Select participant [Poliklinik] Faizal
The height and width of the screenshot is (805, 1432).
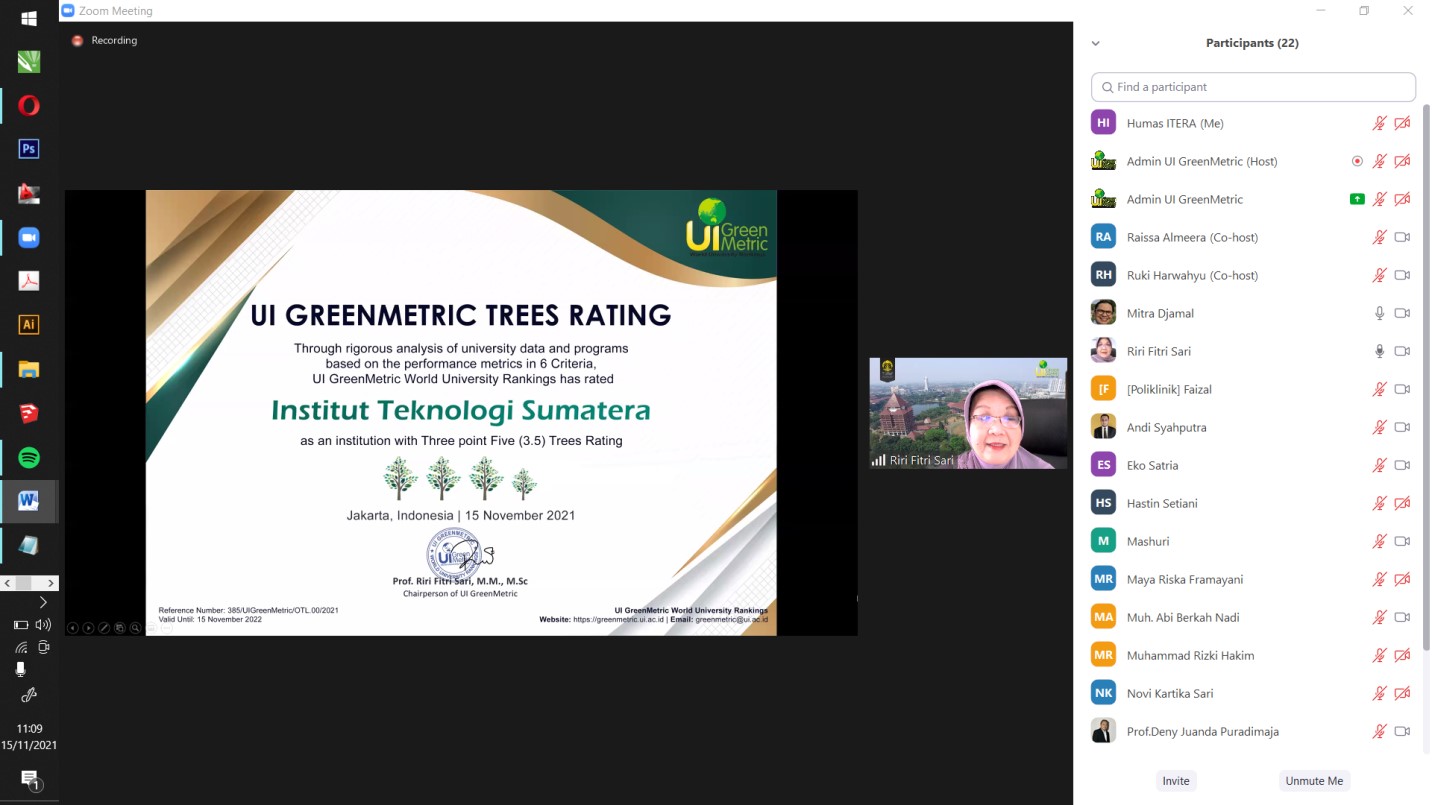point(1169,389)
